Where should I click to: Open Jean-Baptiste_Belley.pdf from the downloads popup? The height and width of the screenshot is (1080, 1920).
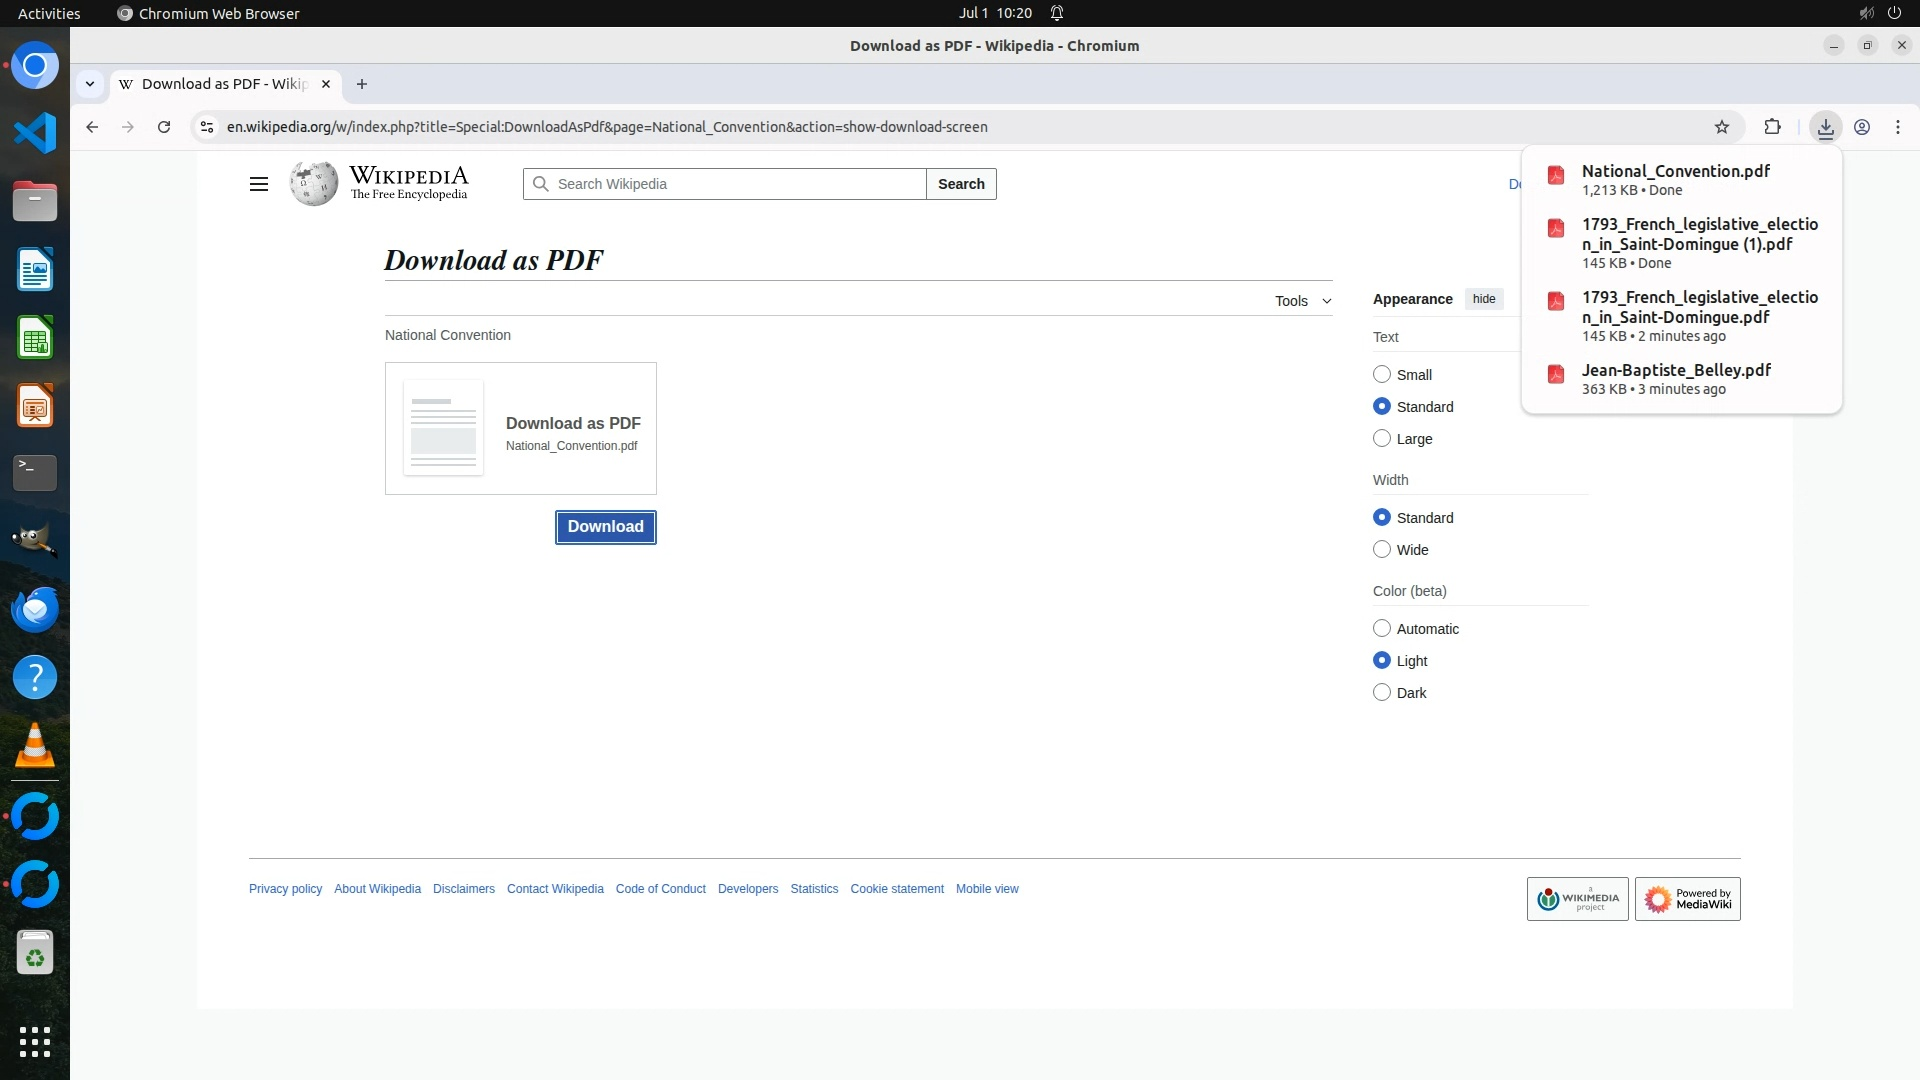(x=1675, y=370)
